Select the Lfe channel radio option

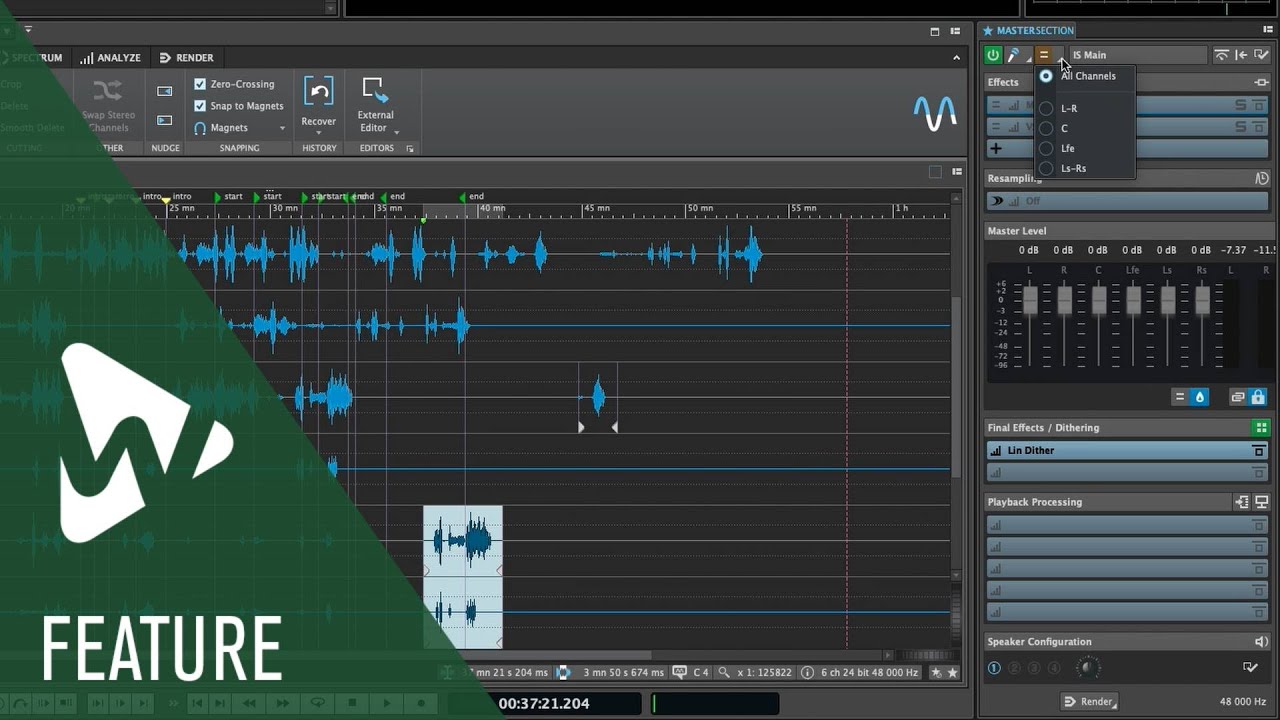click(1046, 148)
